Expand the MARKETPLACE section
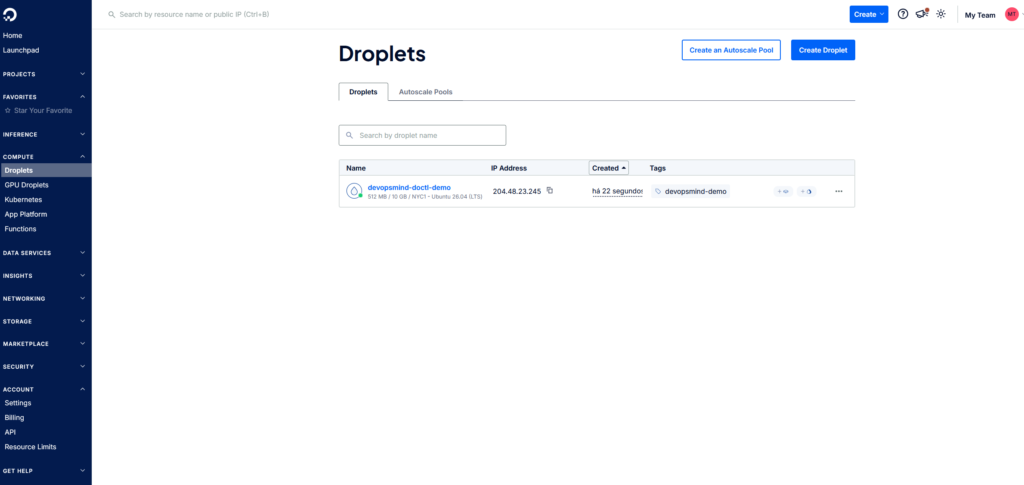Screen dimensions: 1024x485 [46, 343]
